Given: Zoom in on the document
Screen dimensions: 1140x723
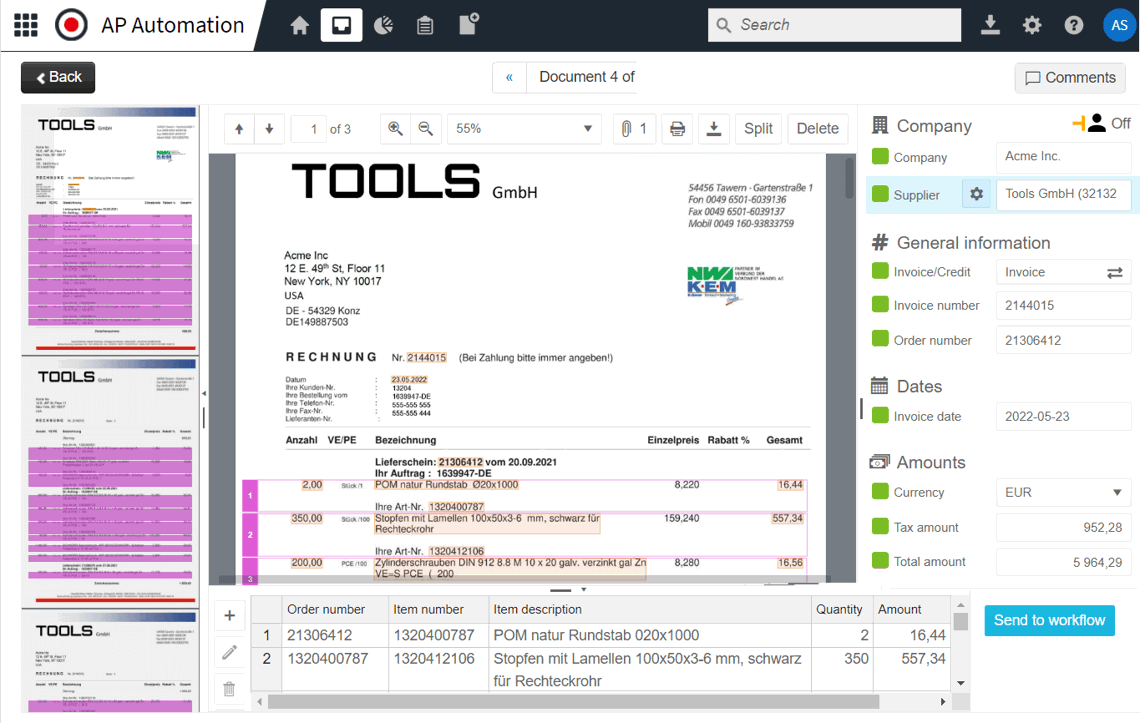Looking at the screenshot, I should click(x=395, y=128).
